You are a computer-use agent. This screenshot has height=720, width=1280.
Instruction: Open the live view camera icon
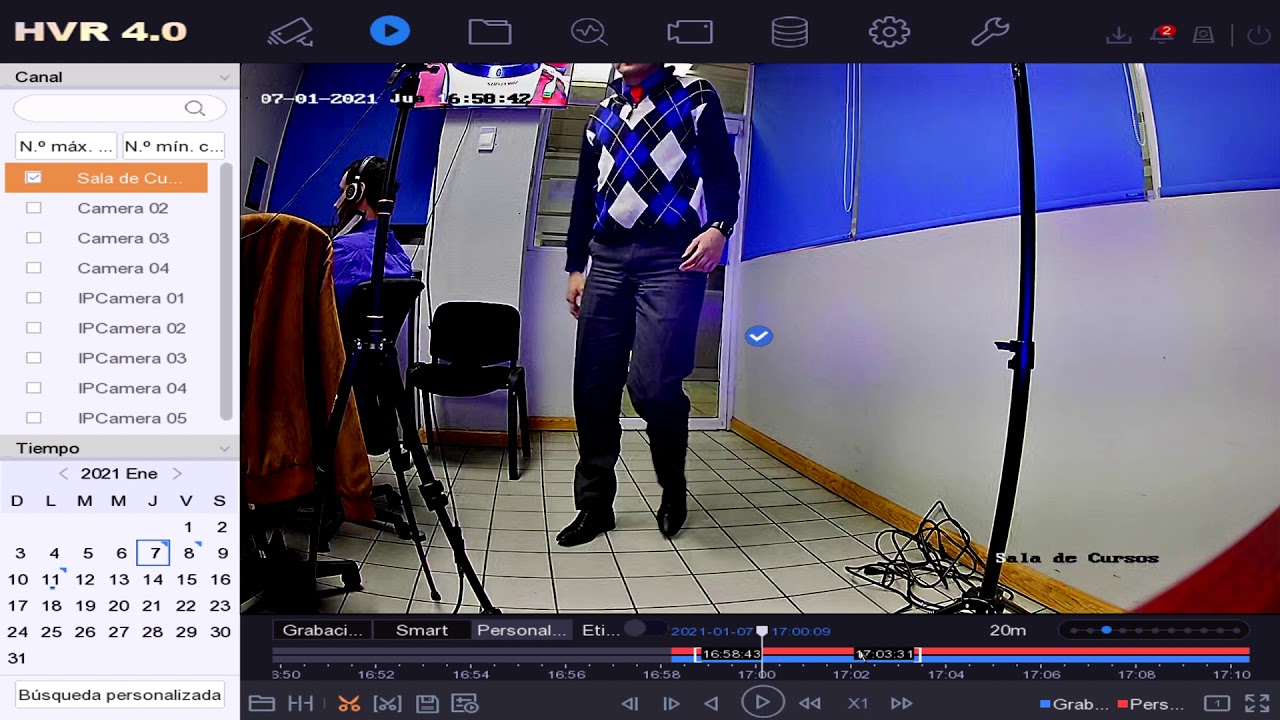coord(290,32)
